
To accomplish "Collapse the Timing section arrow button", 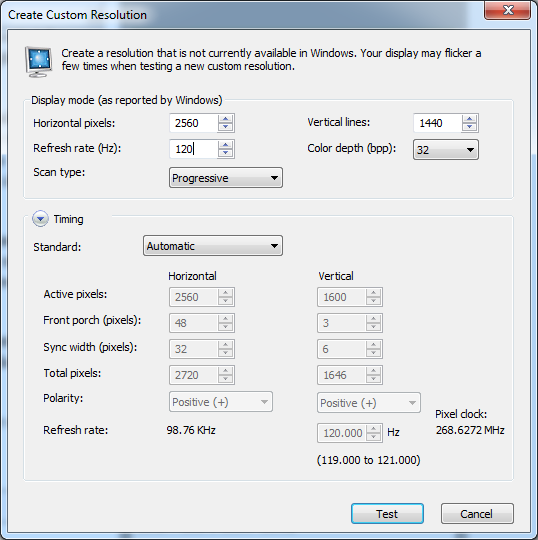I will pos(40,219).
